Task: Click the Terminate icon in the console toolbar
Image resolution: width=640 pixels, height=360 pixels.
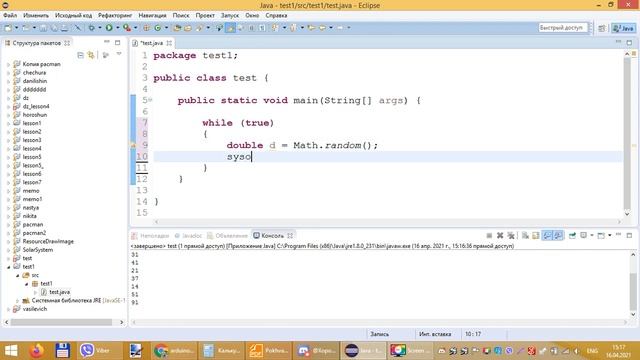Action: pyautogui.click(x=489, y=236)
